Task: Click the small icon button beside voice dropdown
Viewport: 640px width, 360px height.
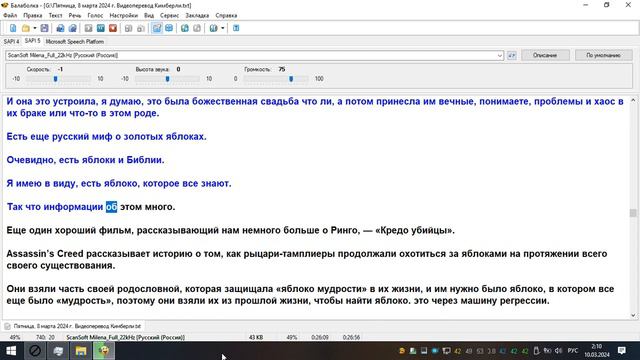Action: pyautogui.click(x=511, y=56)
